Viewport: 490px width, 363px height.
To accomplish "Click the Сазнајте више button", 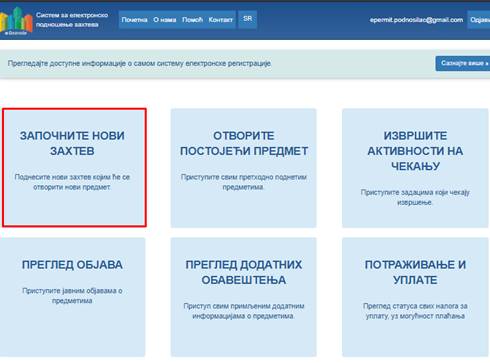I will (x=463, y=63).
